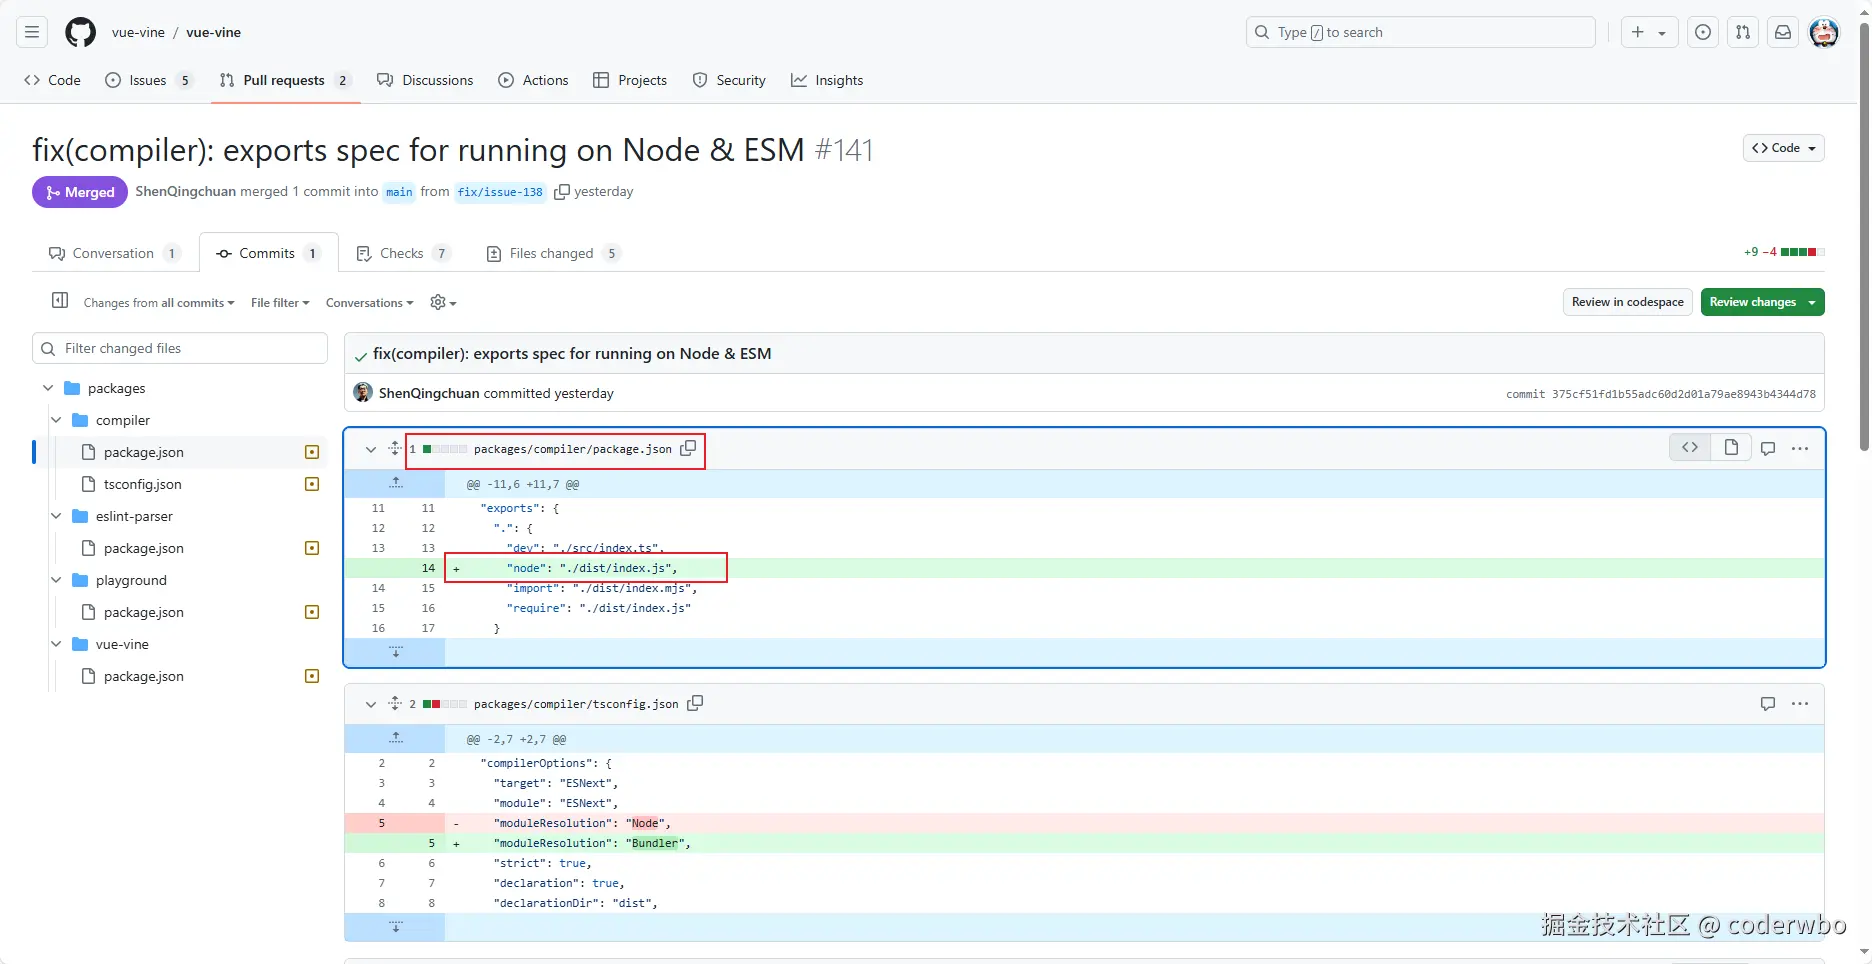Focus the Filter changed files field
Image resolution: width=1872 pixels, height=964 pixels.
click(x=190, y=348)
